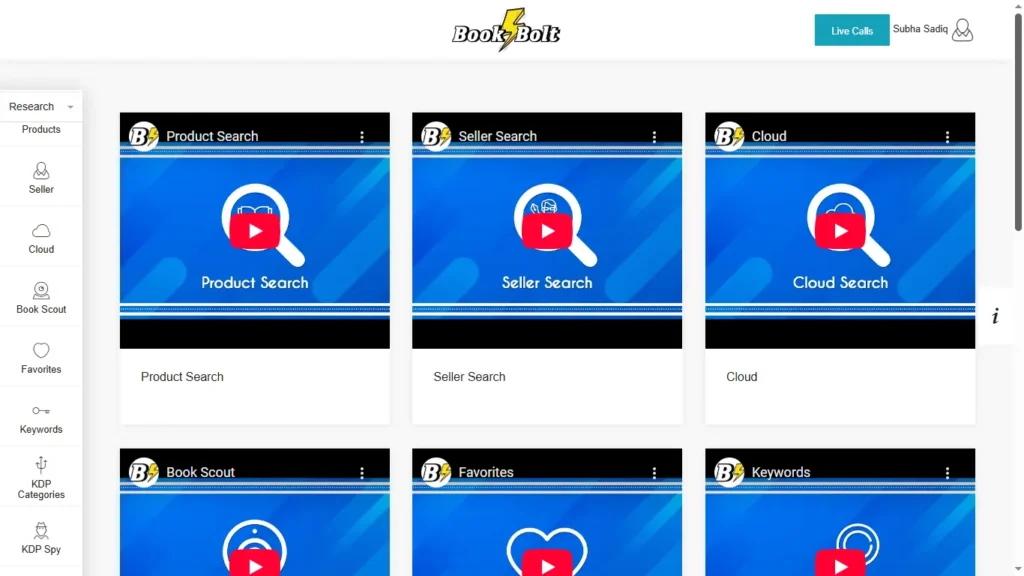Click channel logo on Seller Search video
Screen dimensions: 1024x576
[436, 136]
